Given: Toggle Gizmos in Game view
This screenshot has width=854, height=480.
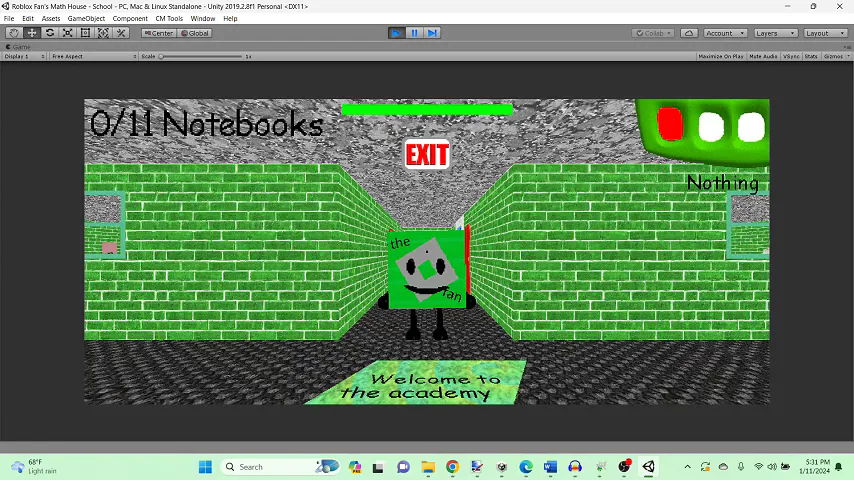Looking at the screenshot, I should pos(833,56).
